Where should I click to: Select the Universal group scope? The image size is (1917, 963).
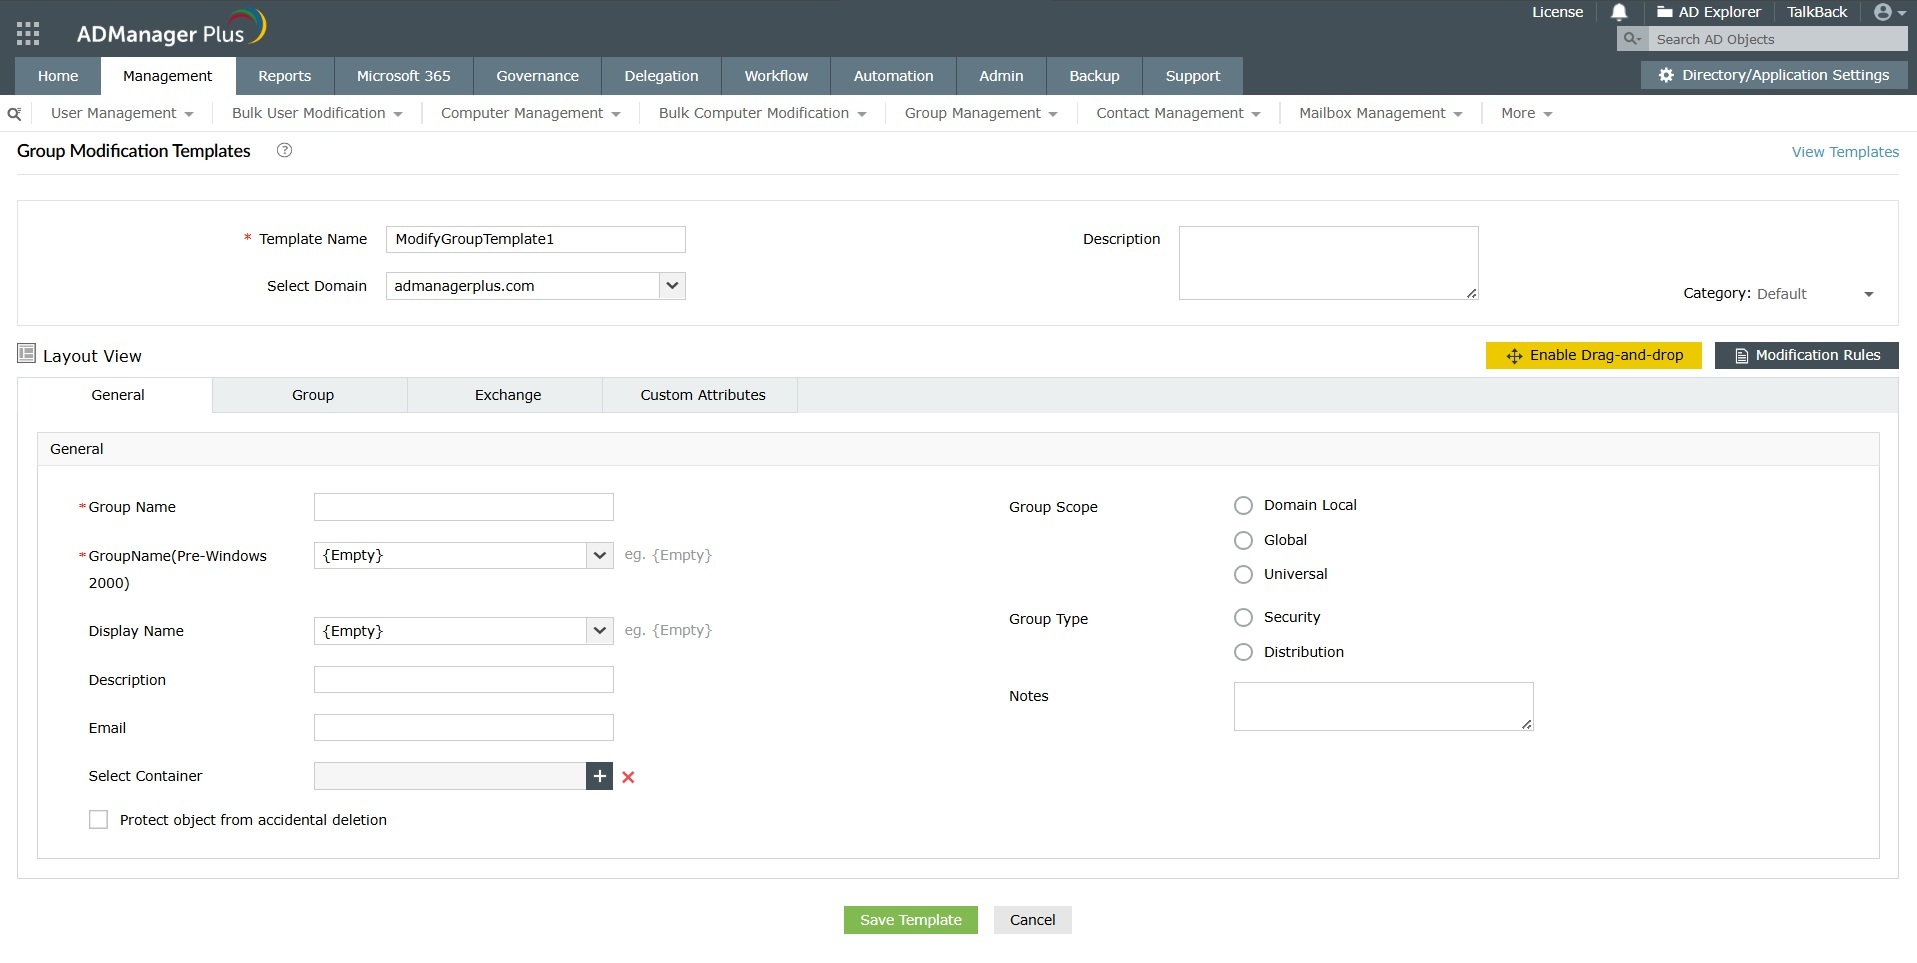[1243, 574]
